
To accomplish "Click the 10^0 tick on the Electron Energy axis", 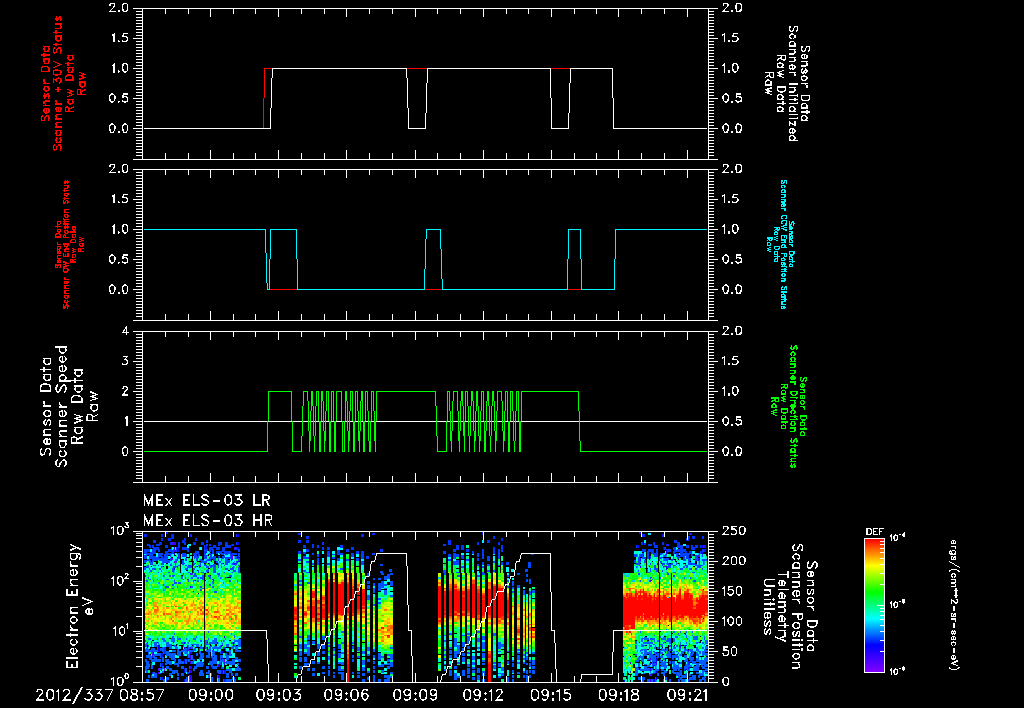I will [120, 679].
